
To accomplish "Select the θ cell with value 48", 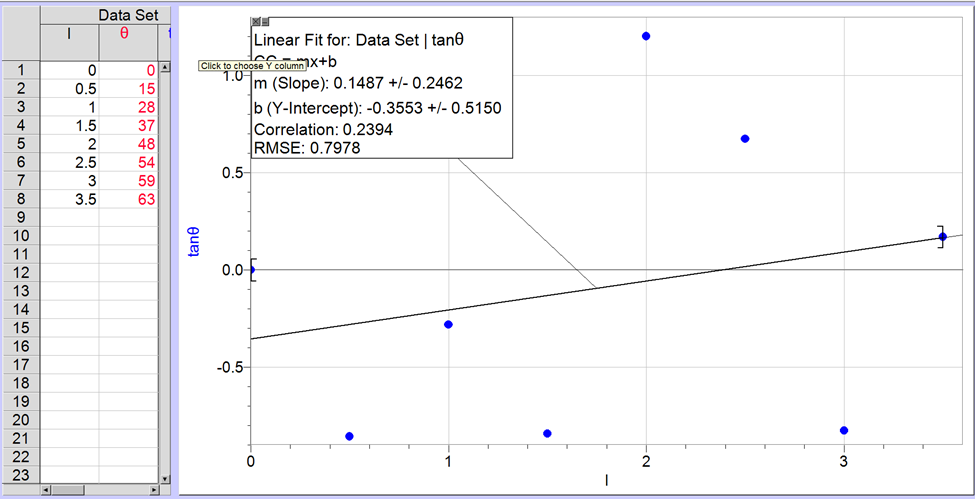I will click(127, 144).
